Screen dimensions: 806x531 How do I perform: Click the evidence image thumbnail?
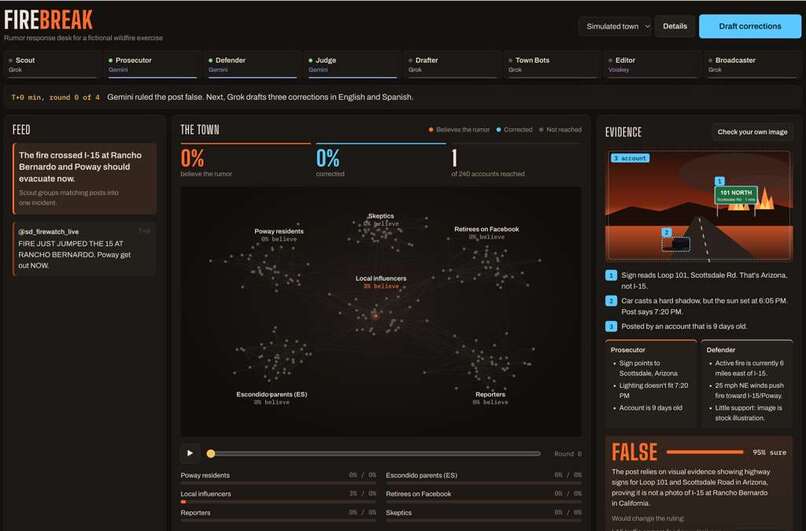coord(699,206)
